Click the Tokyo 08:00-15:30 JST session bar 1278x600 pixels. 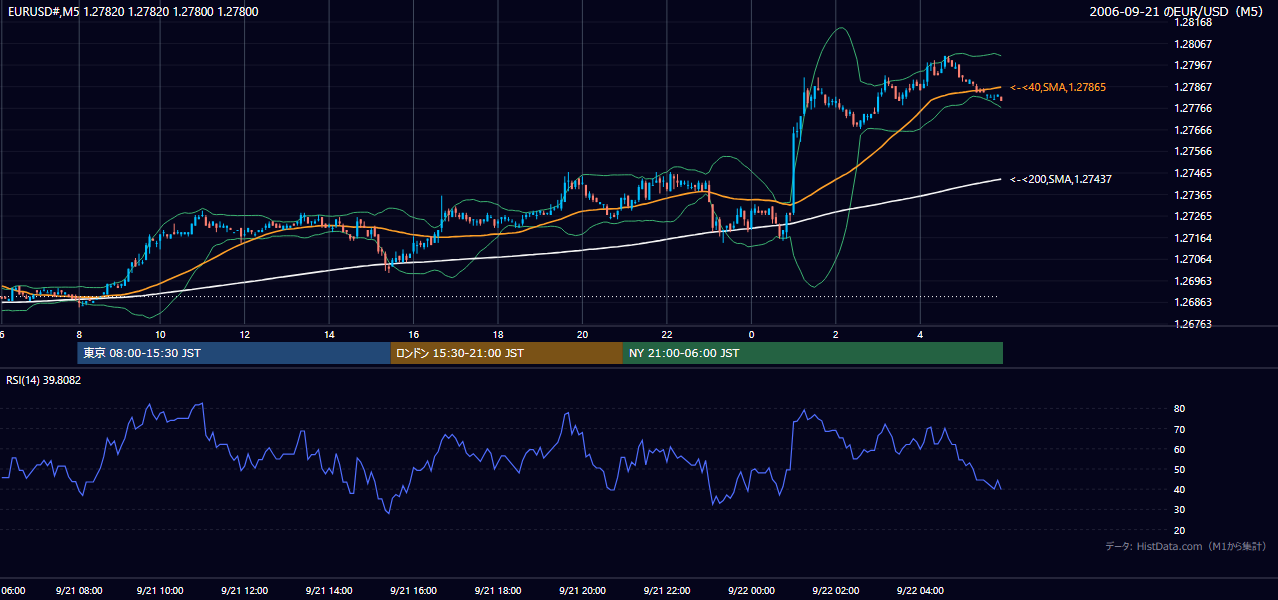pyautogui.click(x=234, y=353)
